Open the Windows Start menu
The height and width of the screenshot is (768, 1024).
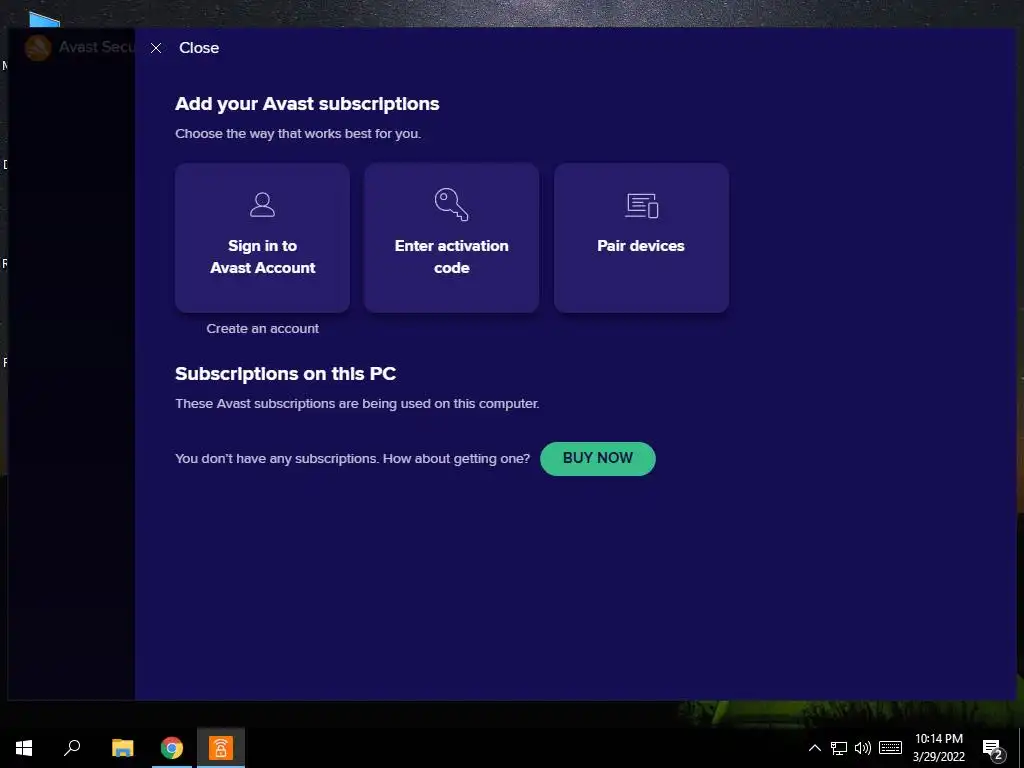click(x=24, y=748)
